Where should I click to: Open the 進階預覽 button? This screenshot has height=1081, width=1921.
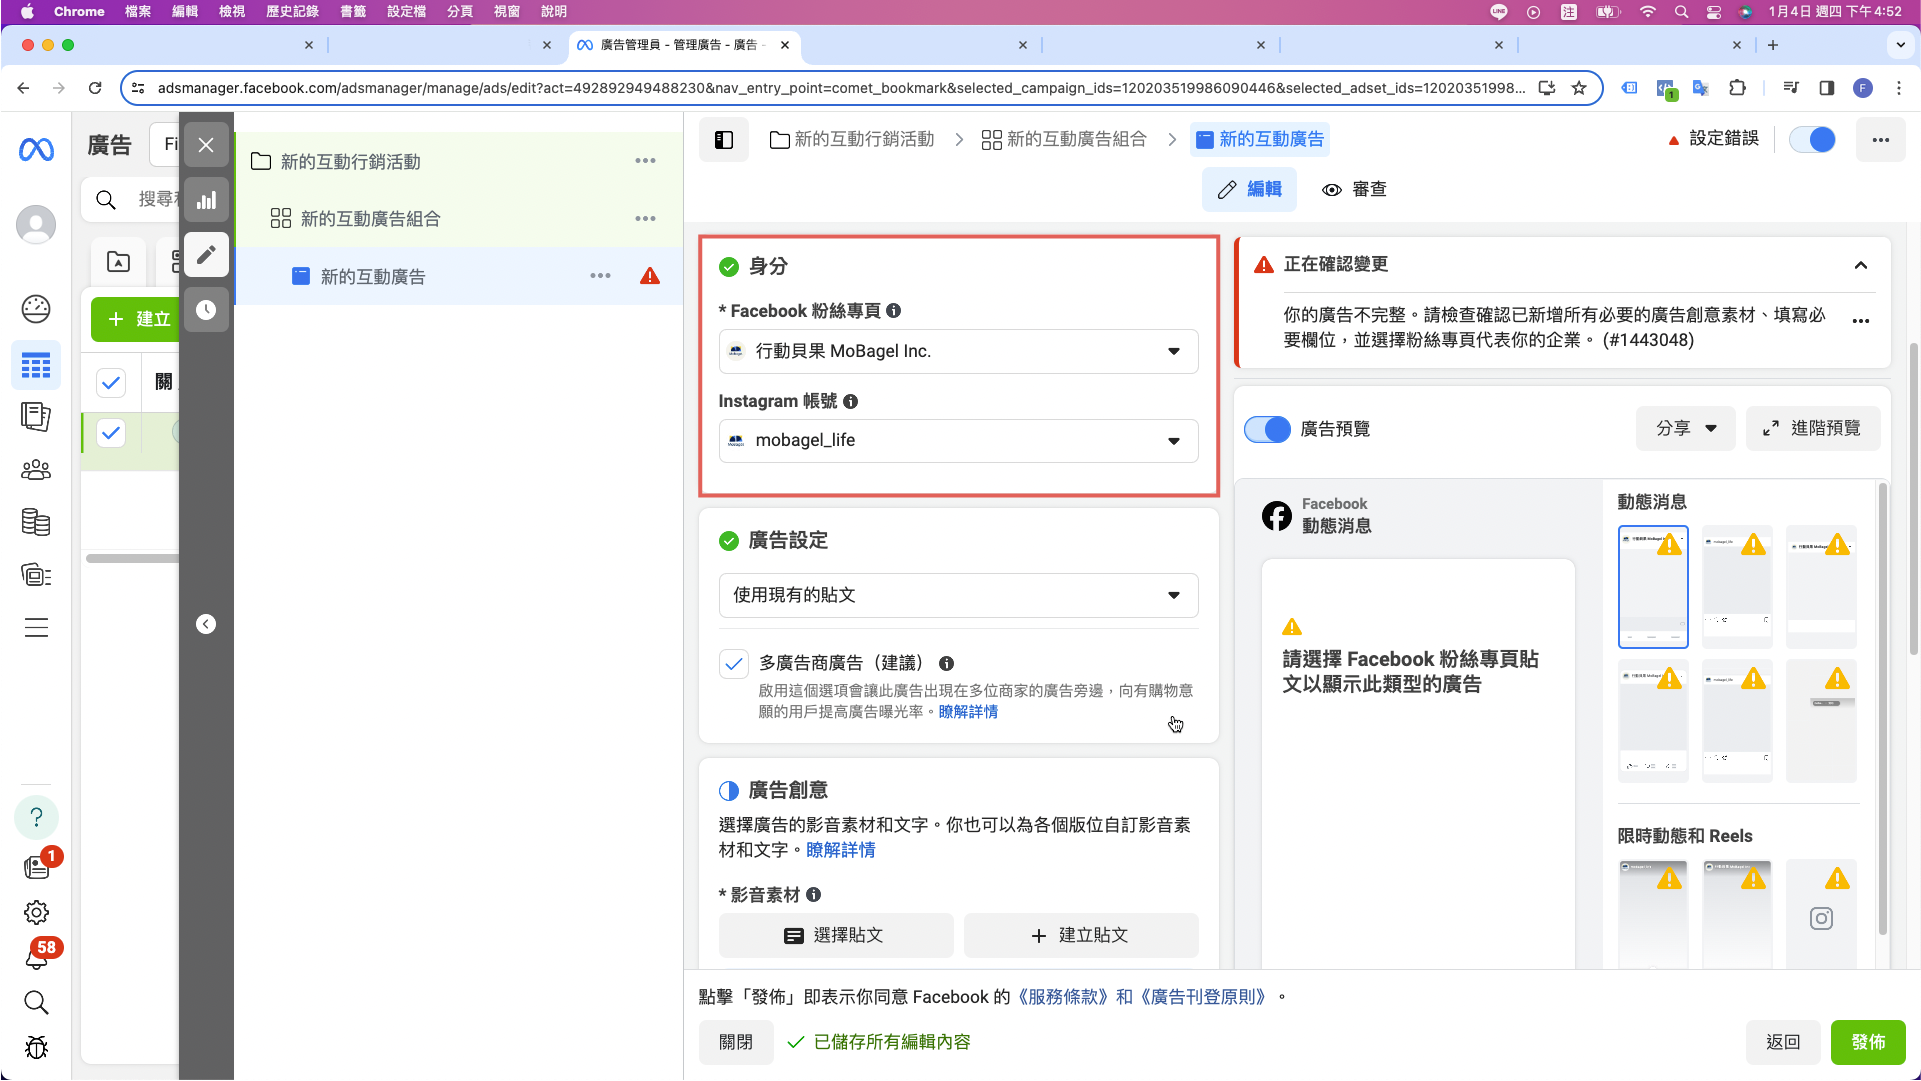[x=1813, y=428]
